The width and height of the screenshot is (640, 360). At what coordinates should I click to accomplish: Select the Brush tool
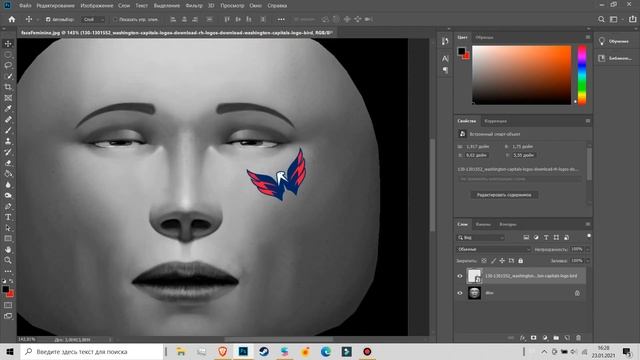8,130
